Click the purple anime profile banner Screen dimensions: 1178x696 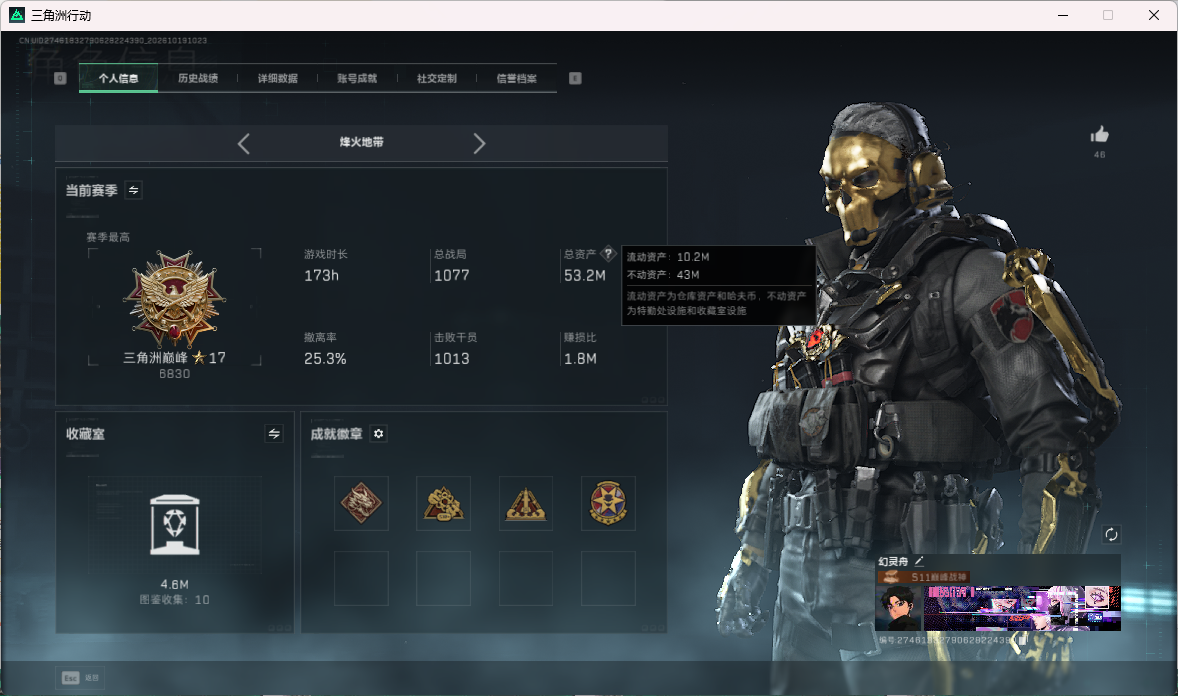tap(1022, 608)
